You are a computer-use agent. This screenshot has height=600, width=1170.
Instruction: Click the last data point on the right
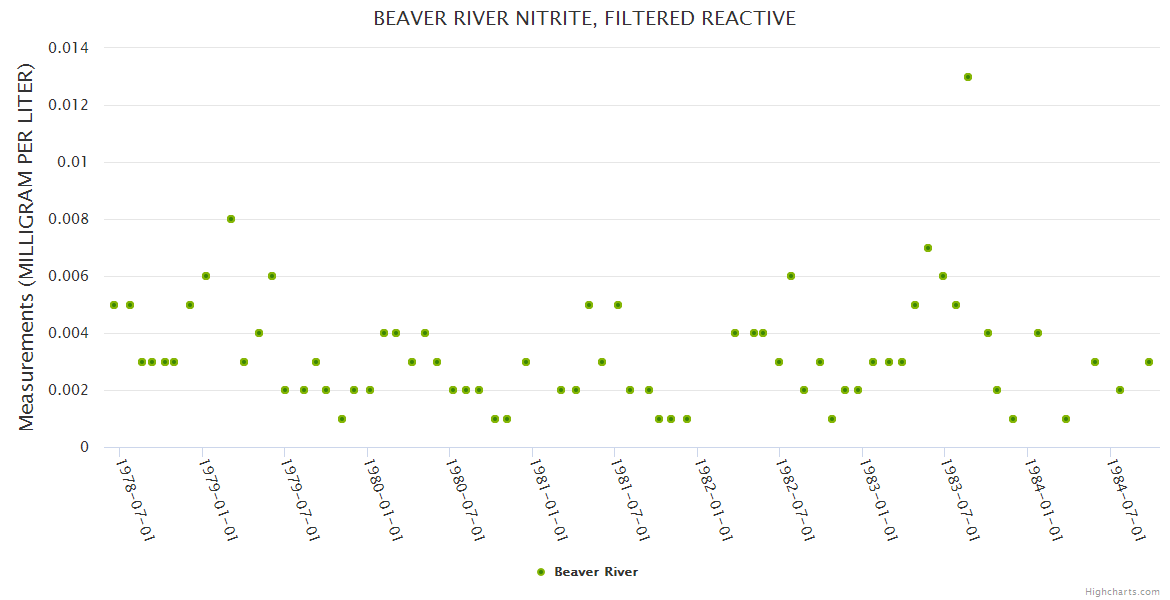coord(1149,362)
